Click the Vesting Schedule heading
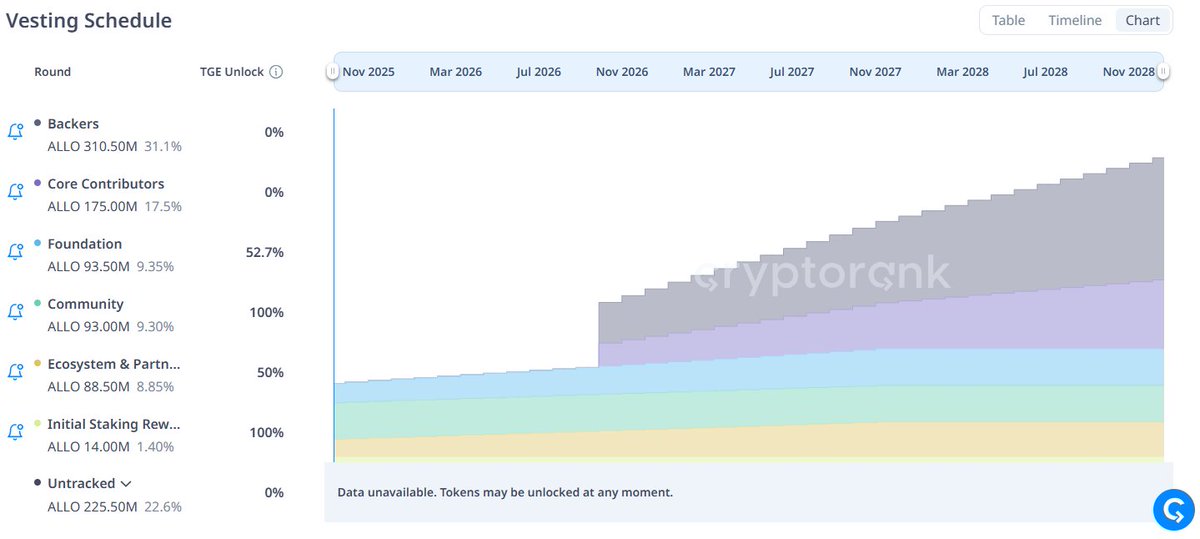The height and width of the screenshot is (539, 1200). [89, 20]
